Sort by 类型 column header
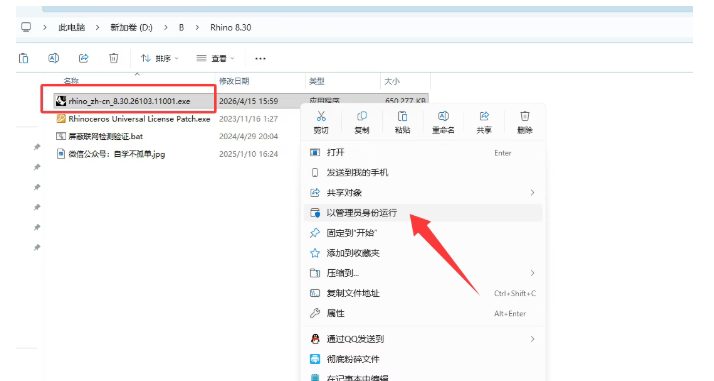 click(316, 81)
